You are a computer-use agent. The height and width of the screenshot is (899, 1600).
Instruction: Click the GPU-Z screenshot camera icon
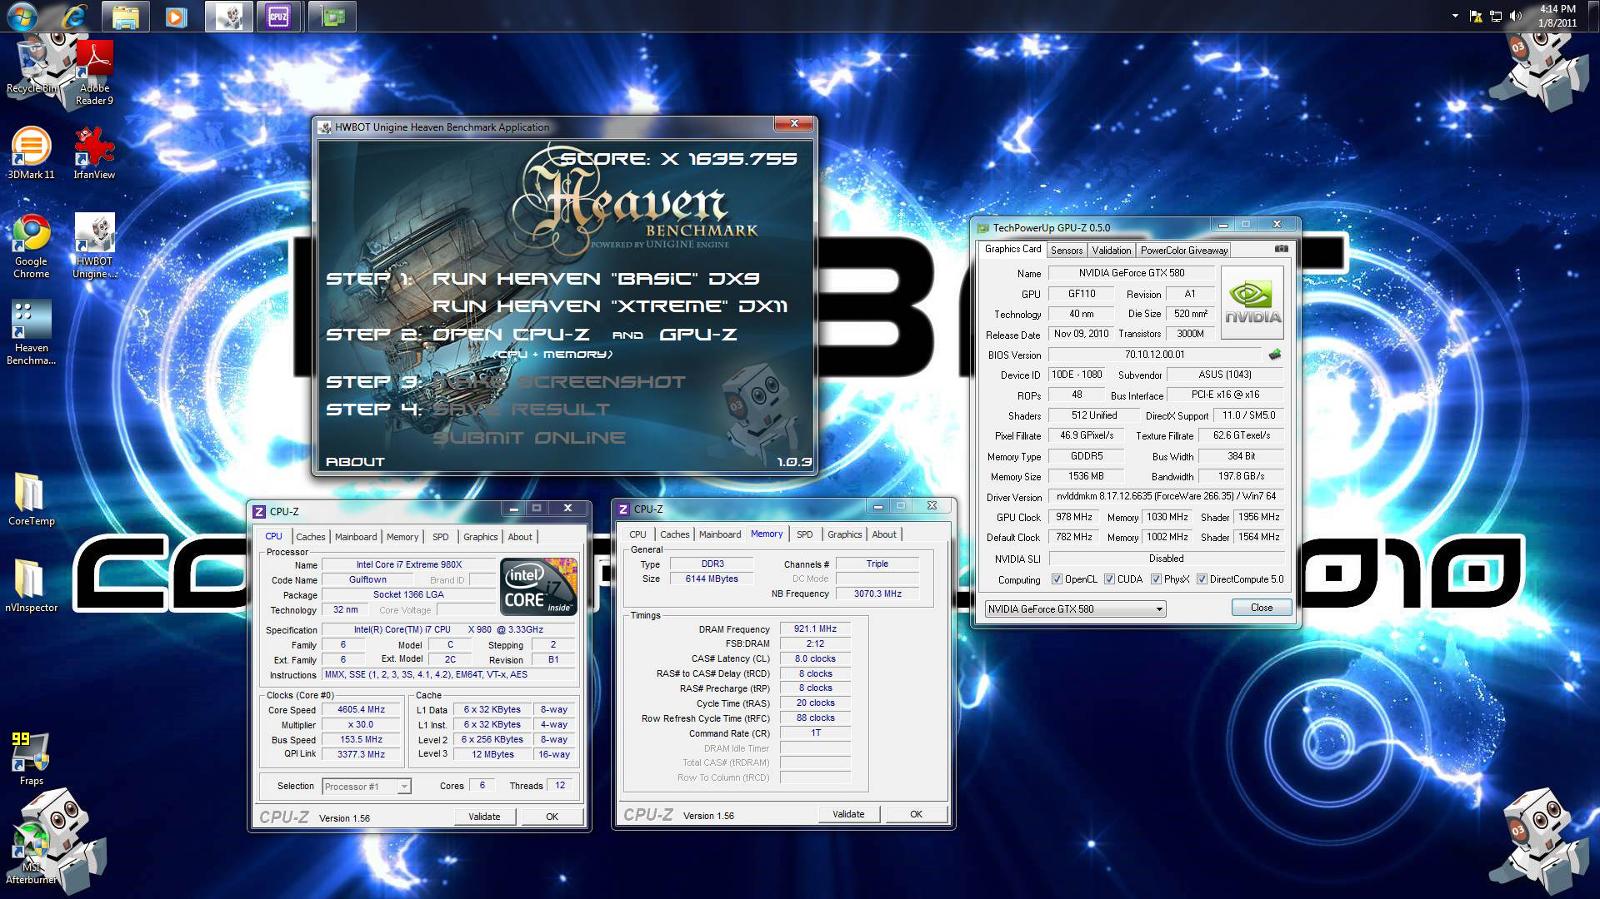(x=1281, y=249)
